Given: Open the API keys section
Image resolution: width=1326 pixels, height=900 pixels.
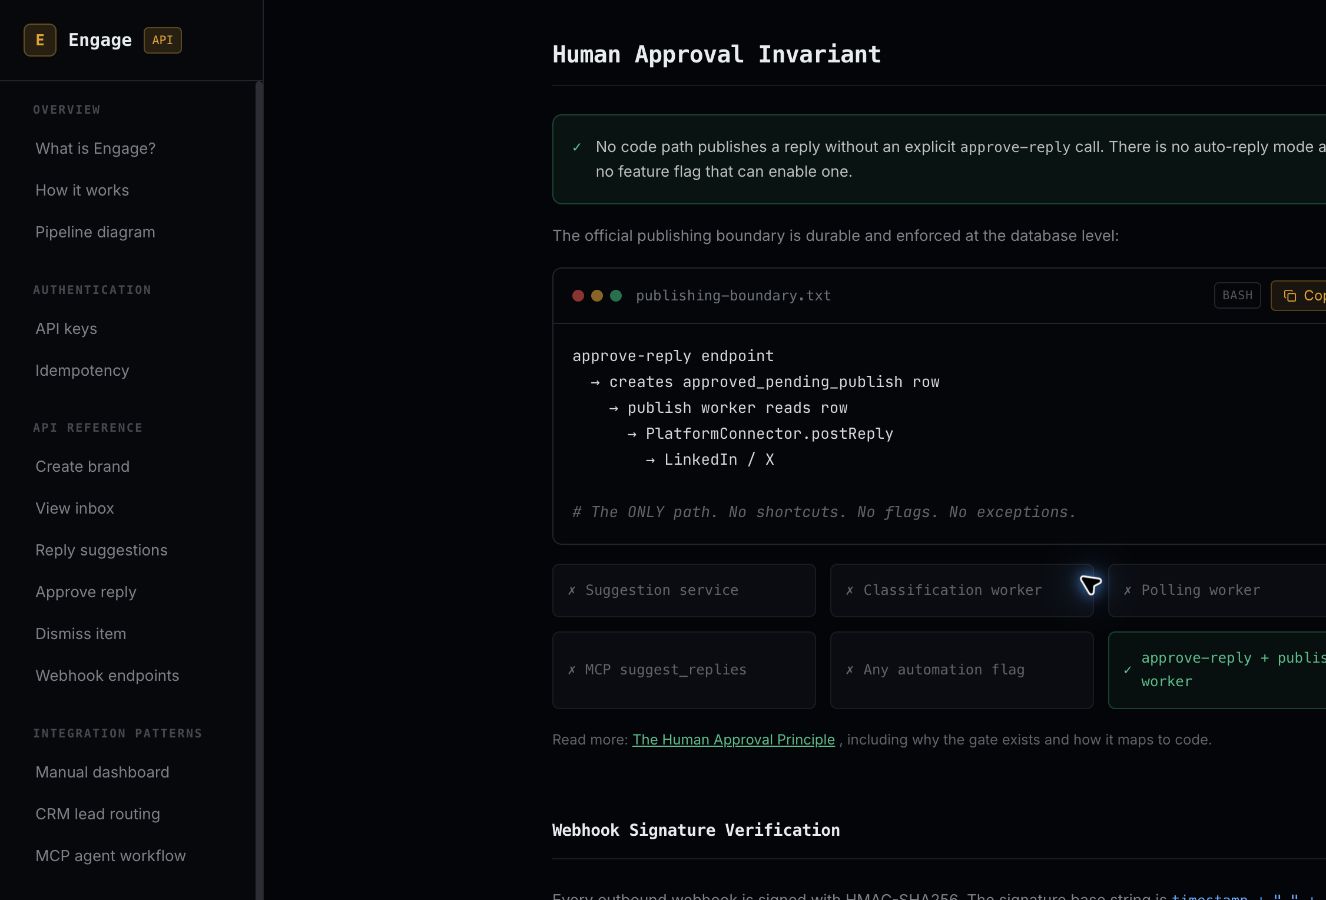Looking at the screenshot, I should pos(66,328).
